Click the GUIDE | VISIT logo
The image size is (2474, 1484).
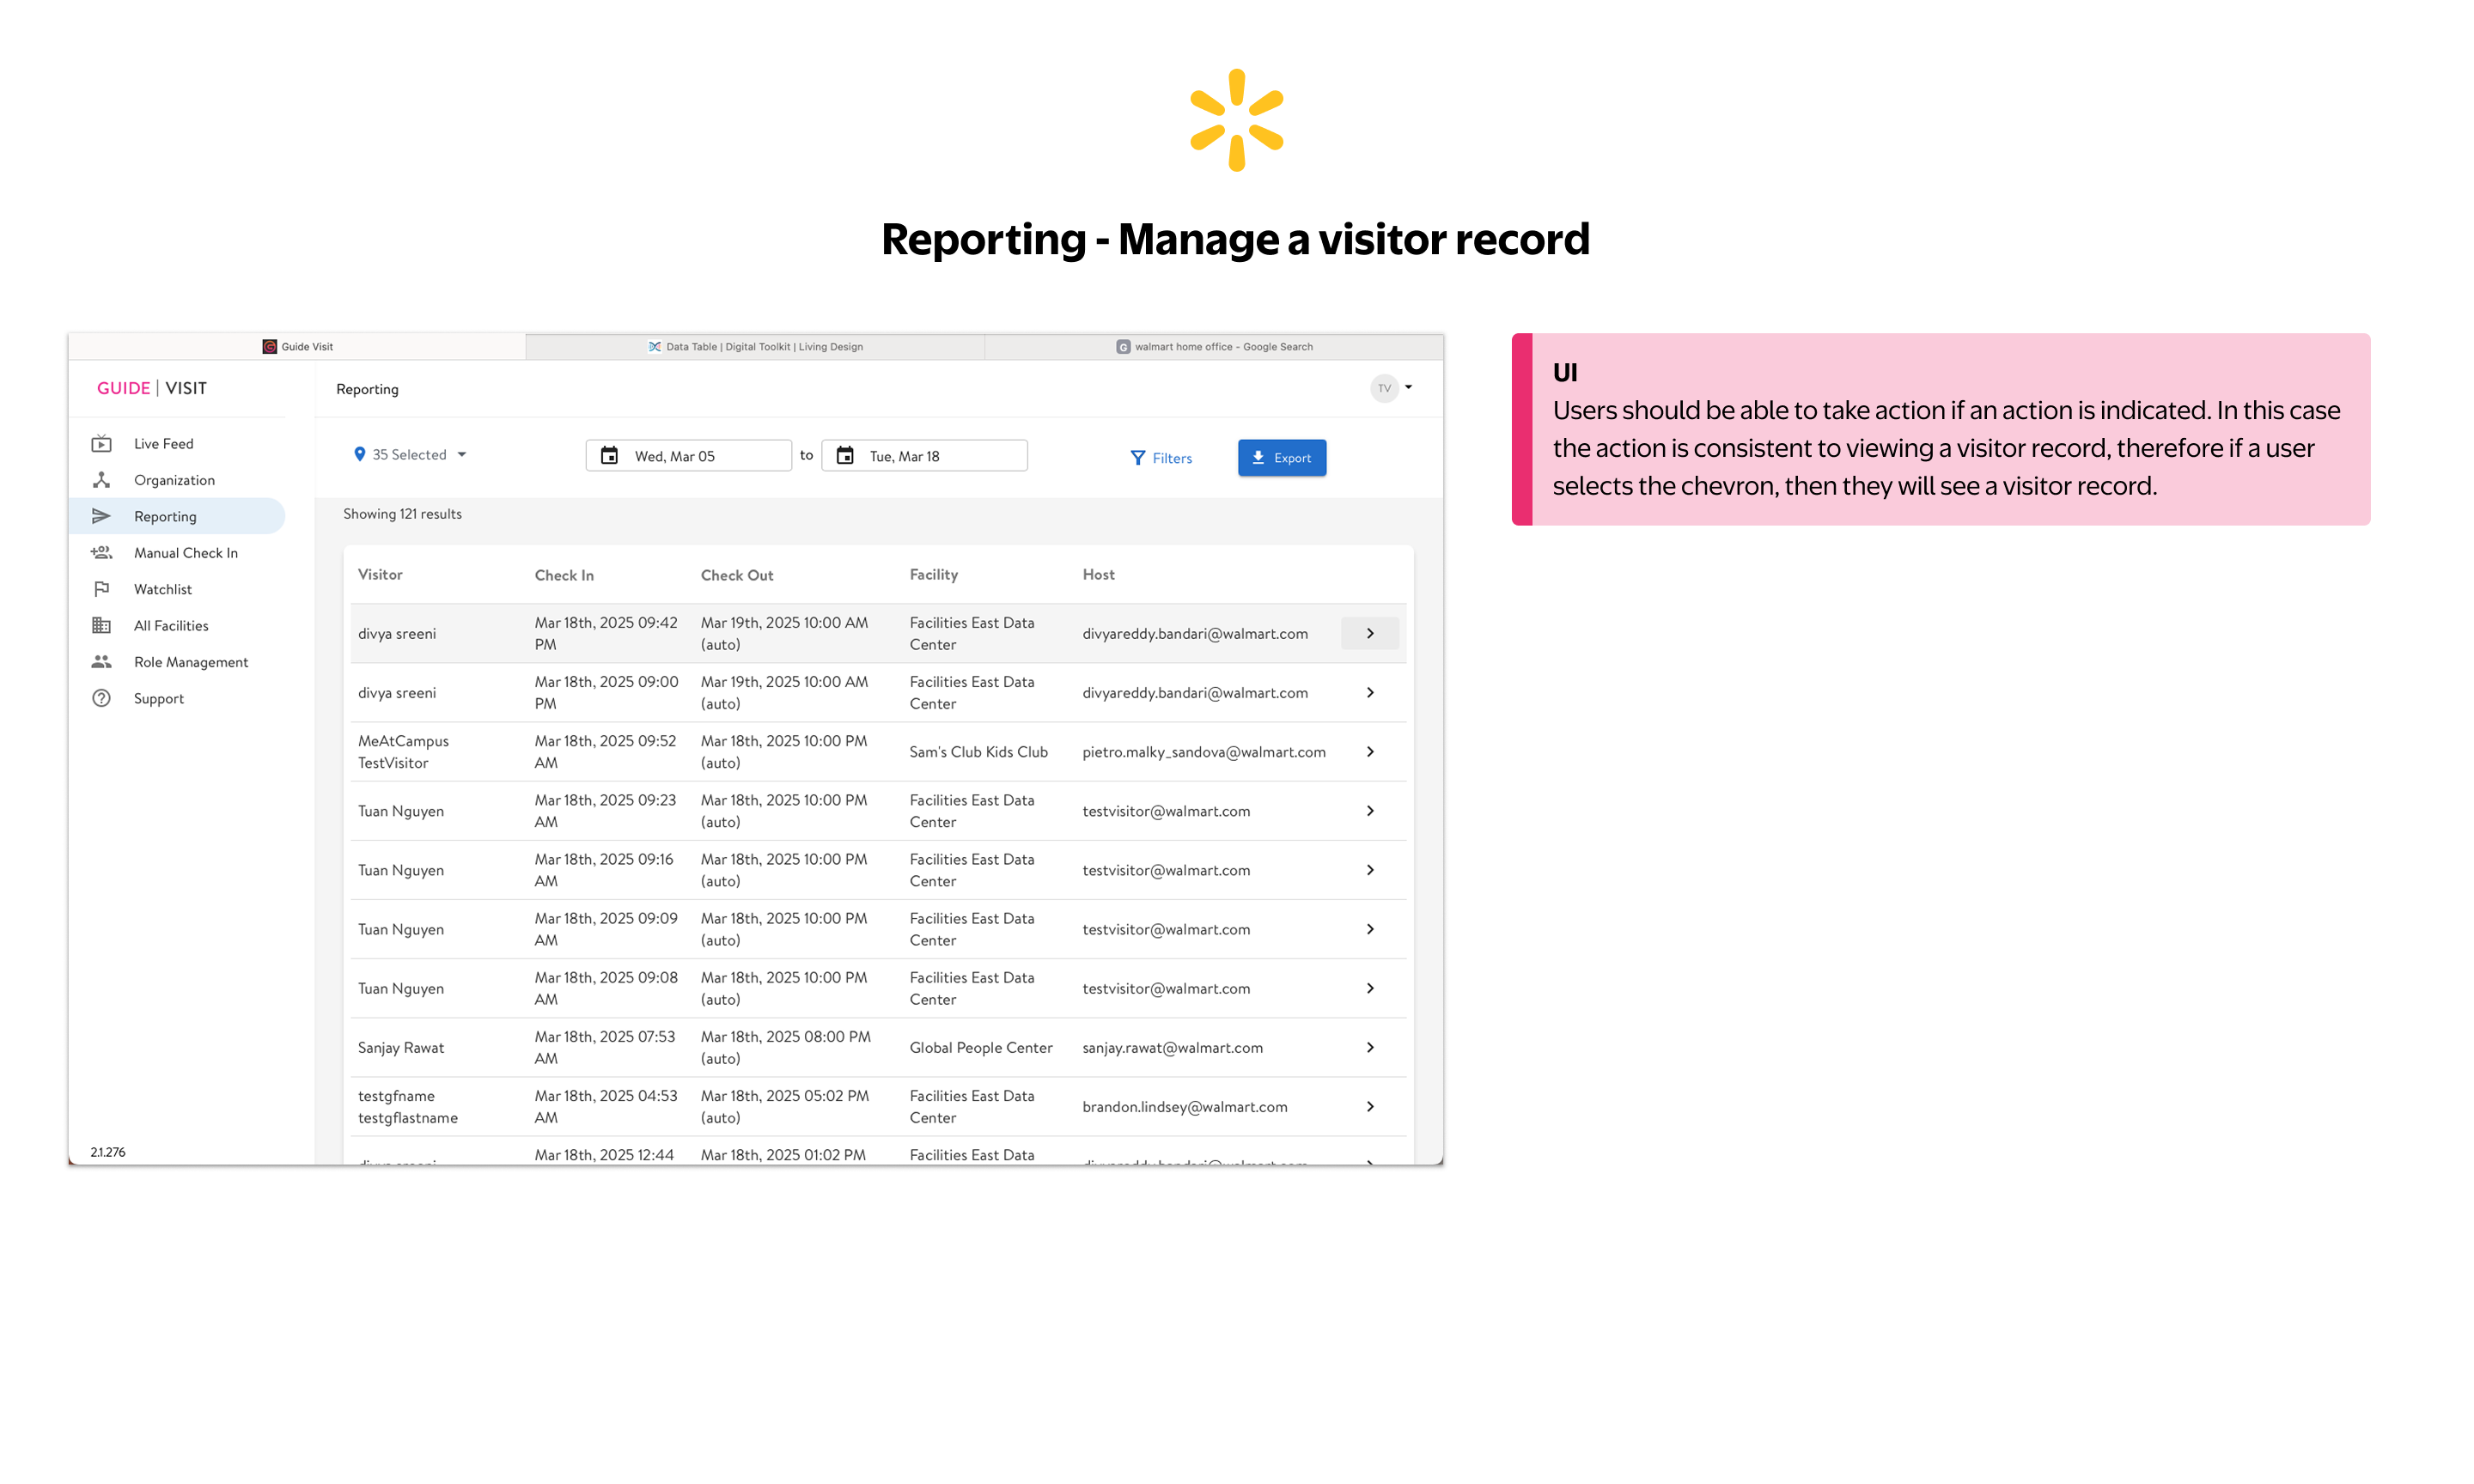pos(152,388)
